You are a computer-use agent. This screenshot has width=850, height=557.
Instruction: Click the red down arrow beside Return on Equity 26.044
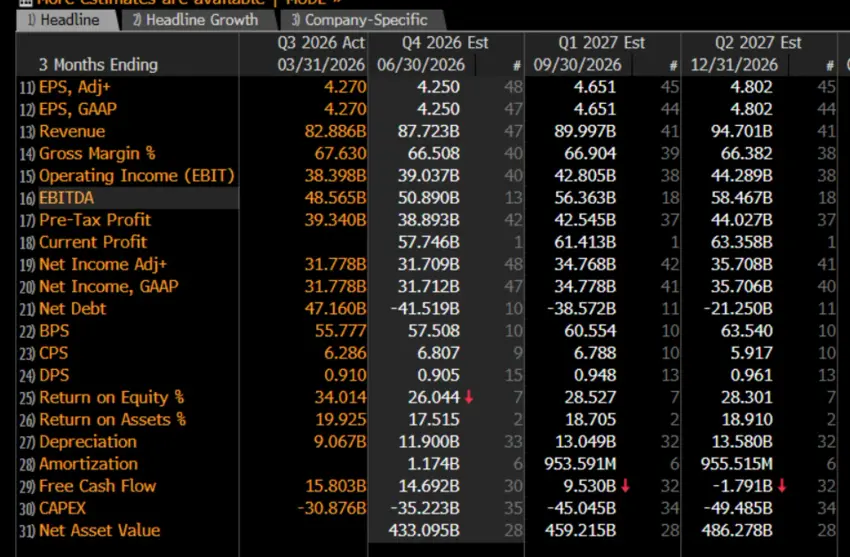coord(469,397)
